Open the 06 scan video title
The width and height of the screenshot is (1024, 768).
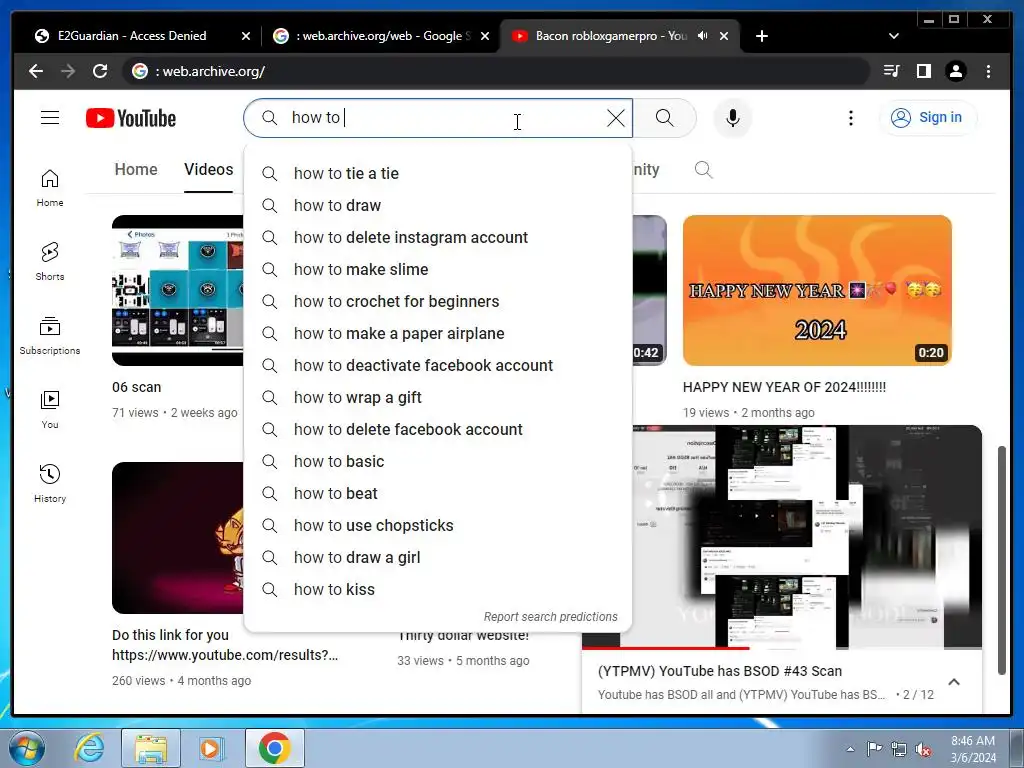click(136, 387)
